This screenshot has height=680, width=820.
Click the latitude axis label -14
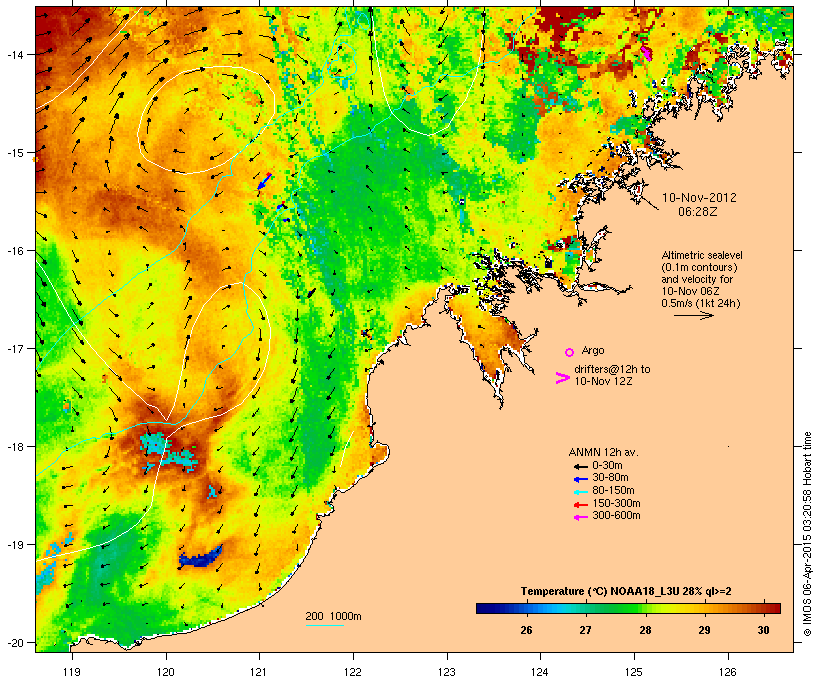15,54
